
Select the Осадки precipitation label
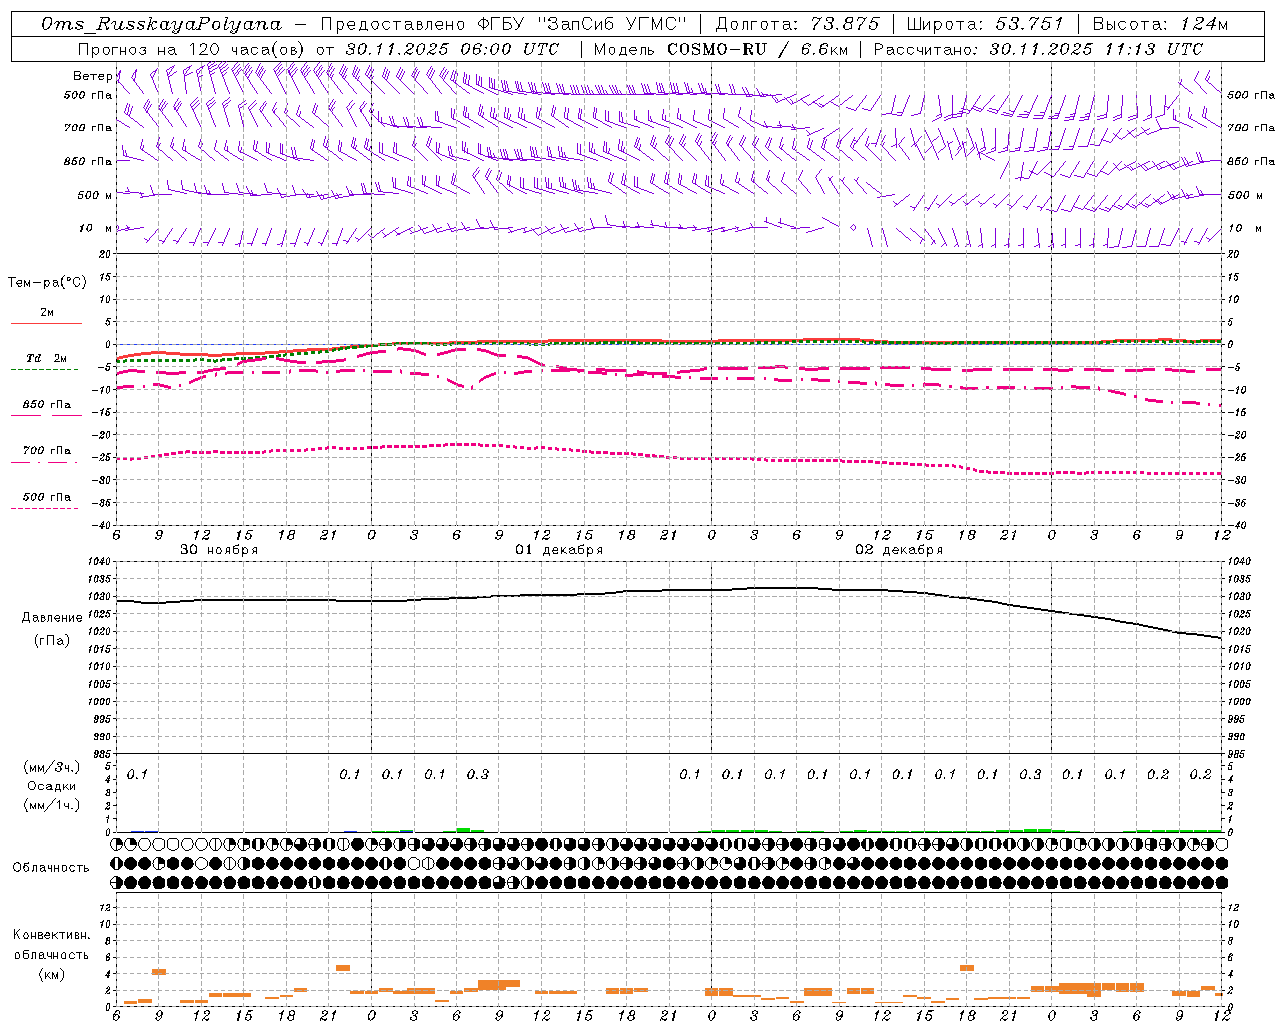(x=52, y=786)
